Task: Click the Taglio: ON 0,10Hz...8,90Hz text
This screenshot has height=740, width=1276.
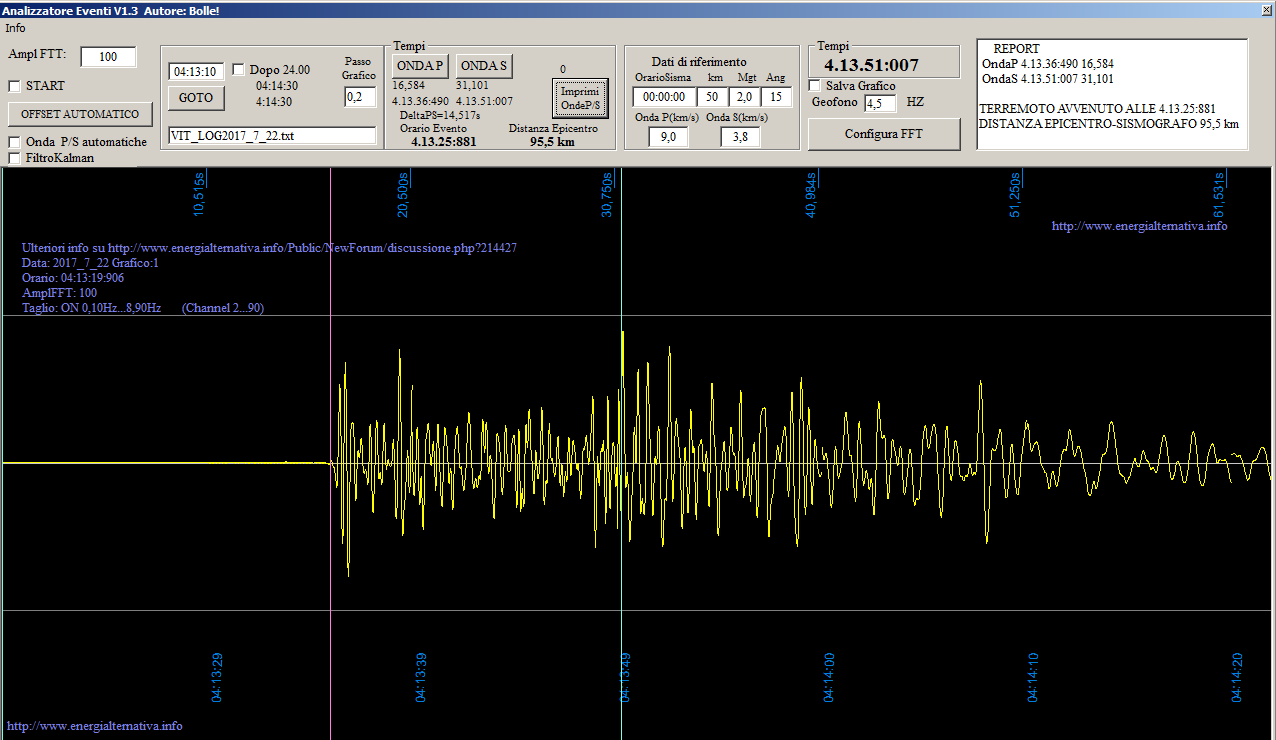Action: (x=92, y=308)
